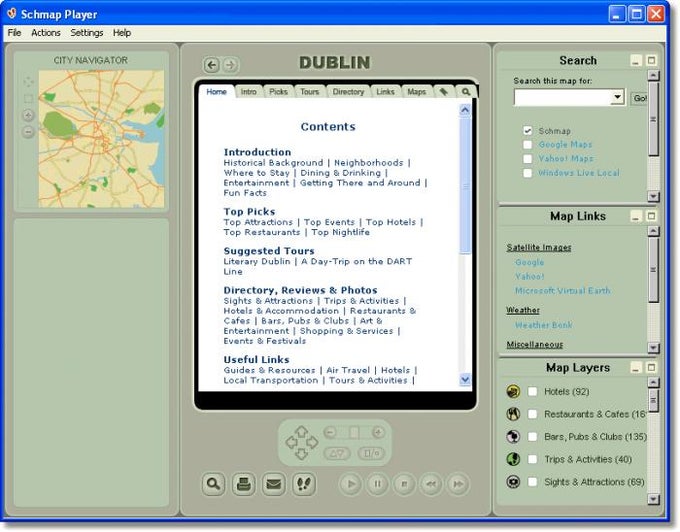Open the Settings menu
The width and height of the screenshot is (680, 532).
87,33
